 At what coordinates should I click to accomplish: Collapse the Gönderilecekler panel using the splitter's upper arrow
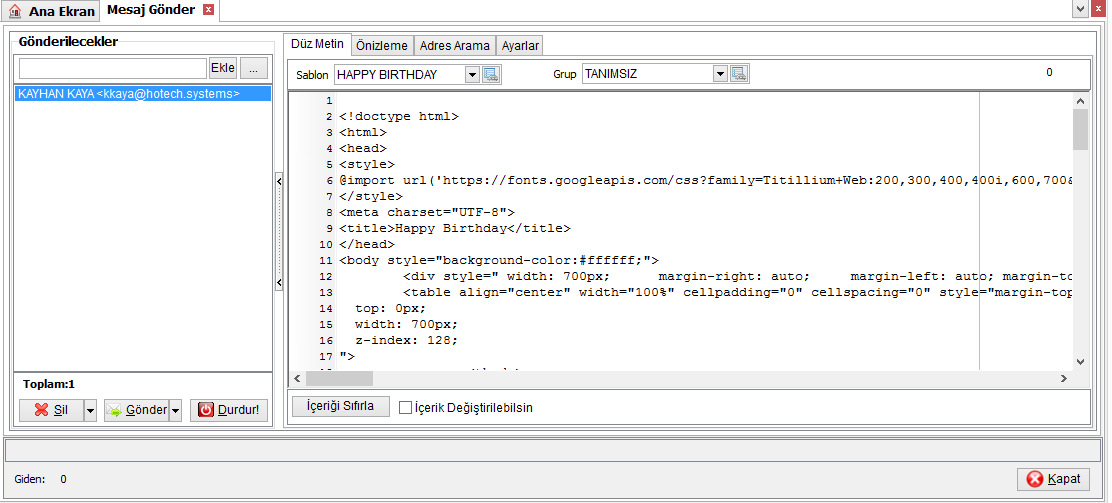[x=279, y=182]
